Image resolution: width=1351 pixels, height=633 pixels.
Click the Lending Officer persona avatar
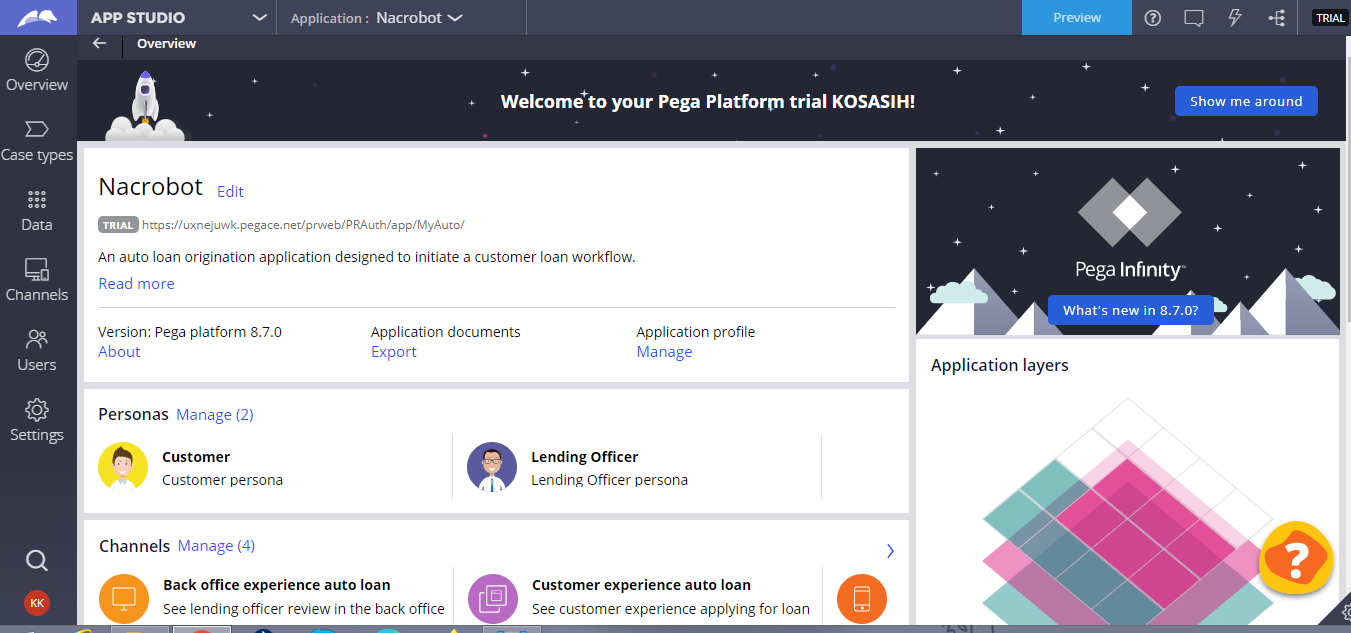[492, 467]
